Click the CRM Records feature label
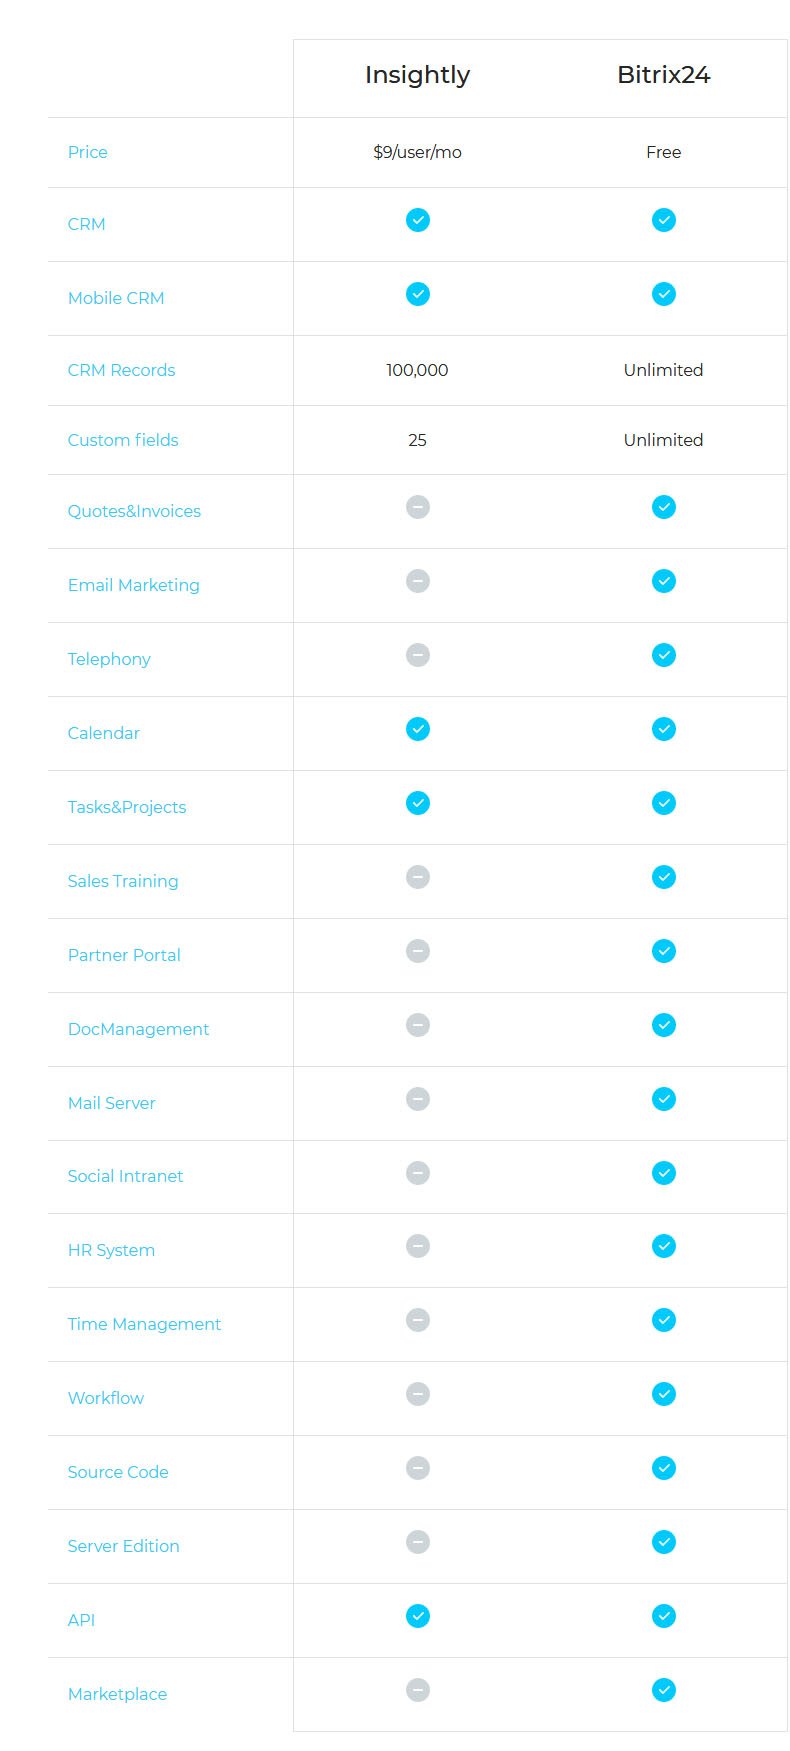Viewport: 790px width, 1751px height. point(121,370)
